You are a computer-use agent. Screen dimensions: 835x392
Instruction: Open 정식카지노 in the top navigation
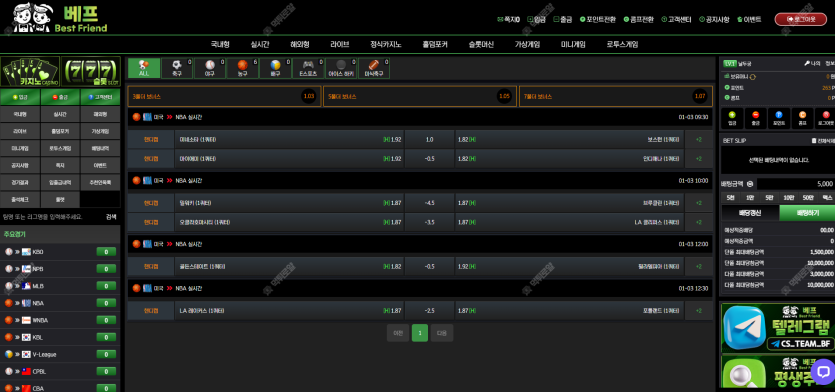[x=386, y=45]
